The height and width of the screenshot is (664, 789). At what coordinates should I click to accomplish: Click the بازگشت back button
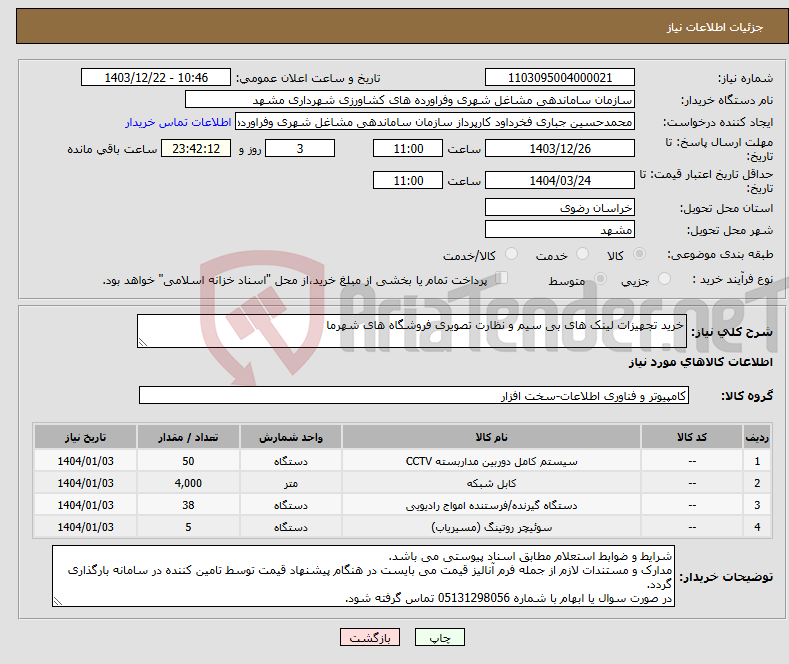point(370,637)
